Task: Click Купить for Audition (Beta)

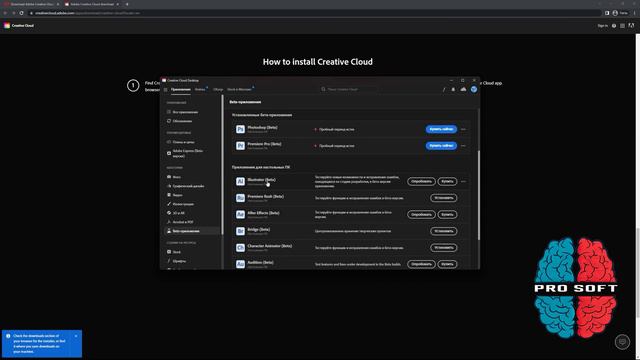Action: pyautogui.click(x=447, y=264)
